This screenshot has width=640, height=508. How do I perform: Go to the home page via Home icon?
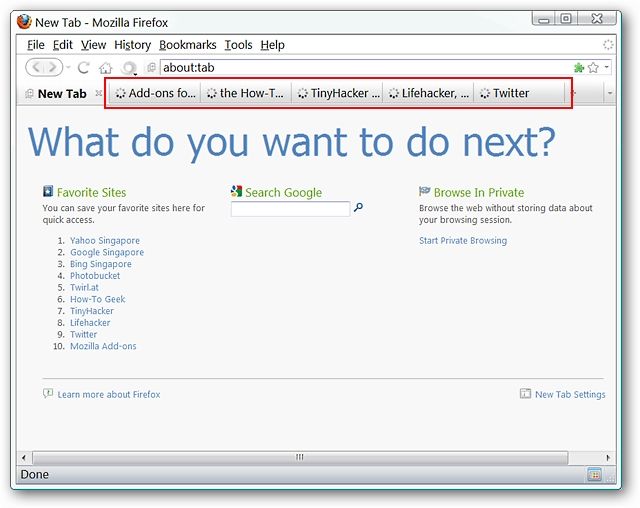coord(106,68)
